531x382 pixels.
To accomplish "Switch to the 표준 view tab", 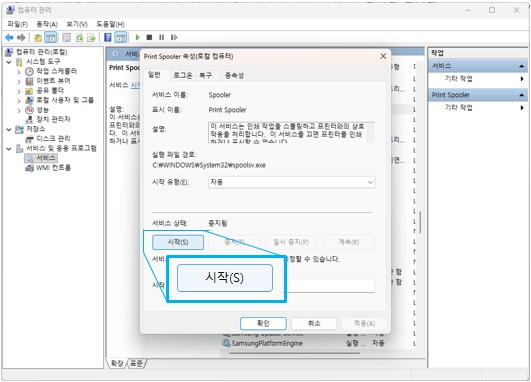I will click(136, 363).
